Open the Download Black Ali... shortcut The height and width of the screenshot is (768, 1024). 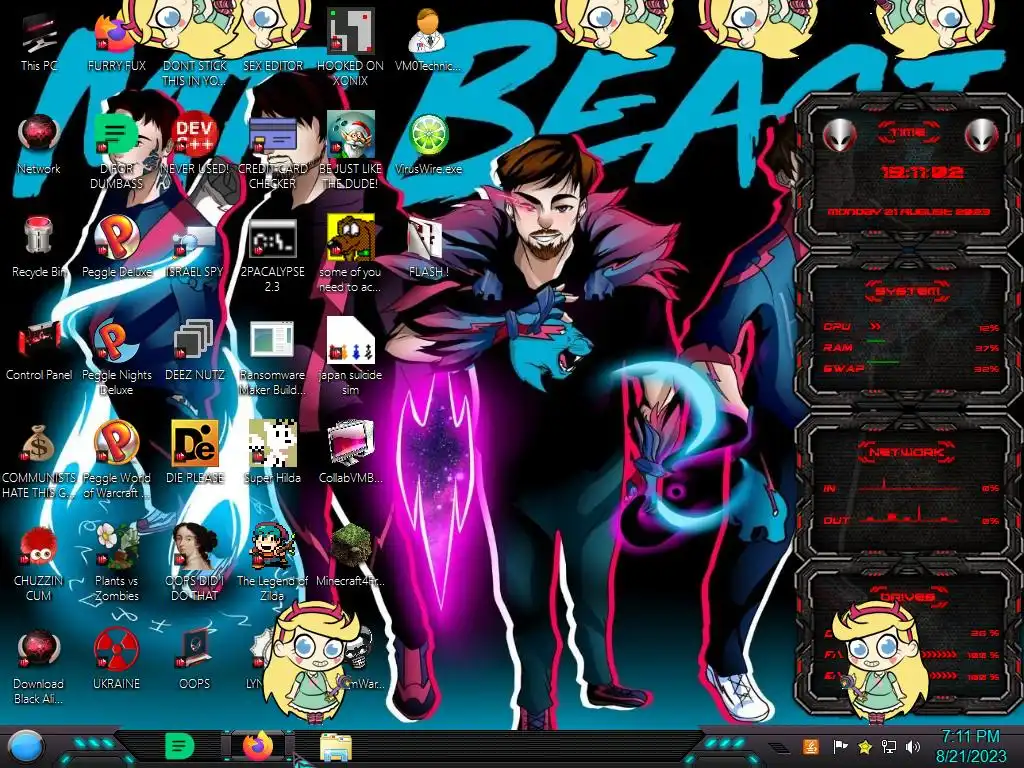point(39,666)
